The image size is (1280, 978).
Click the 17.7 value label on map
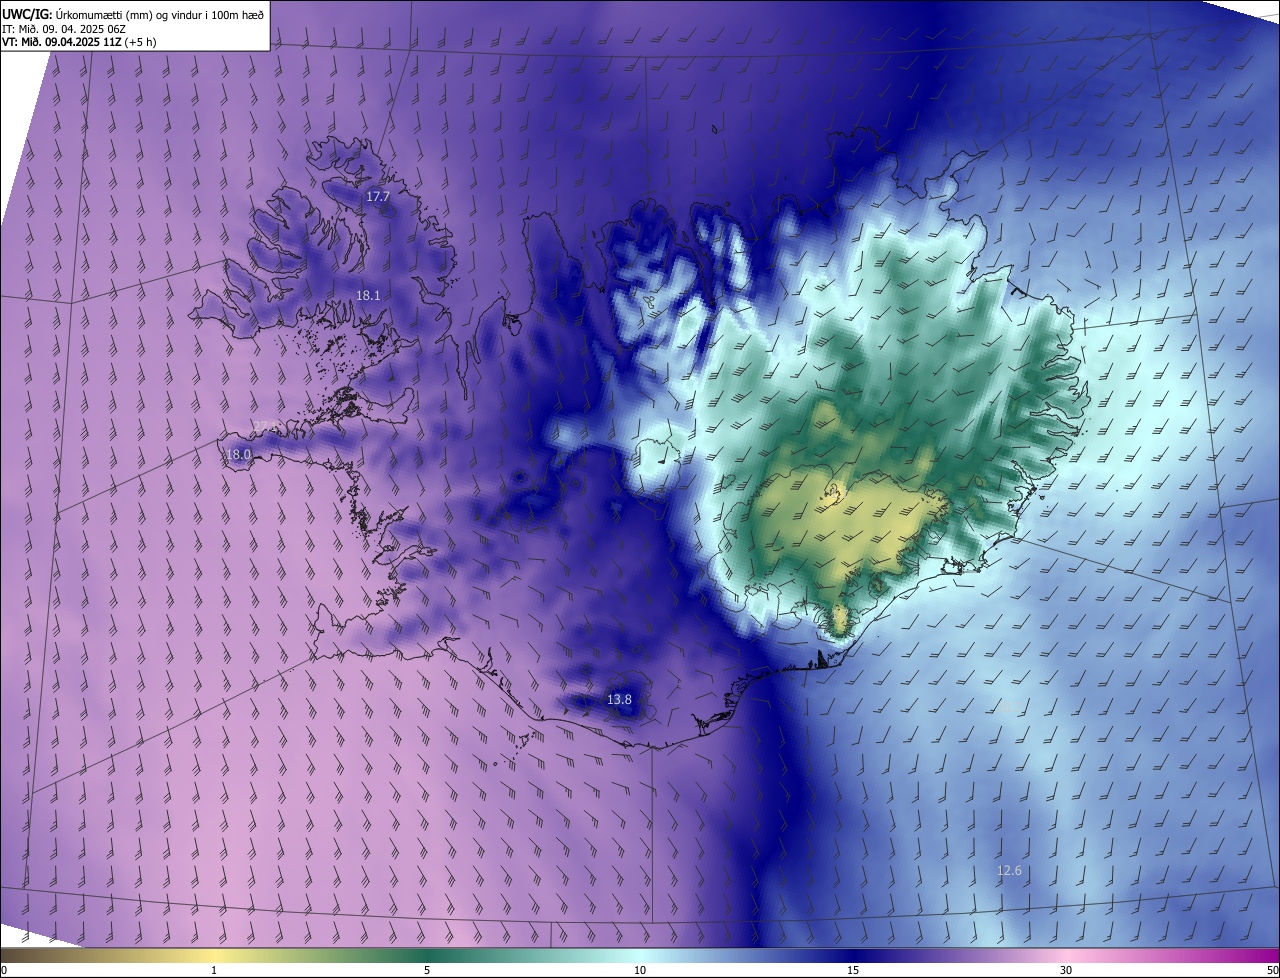coord(377,197)
